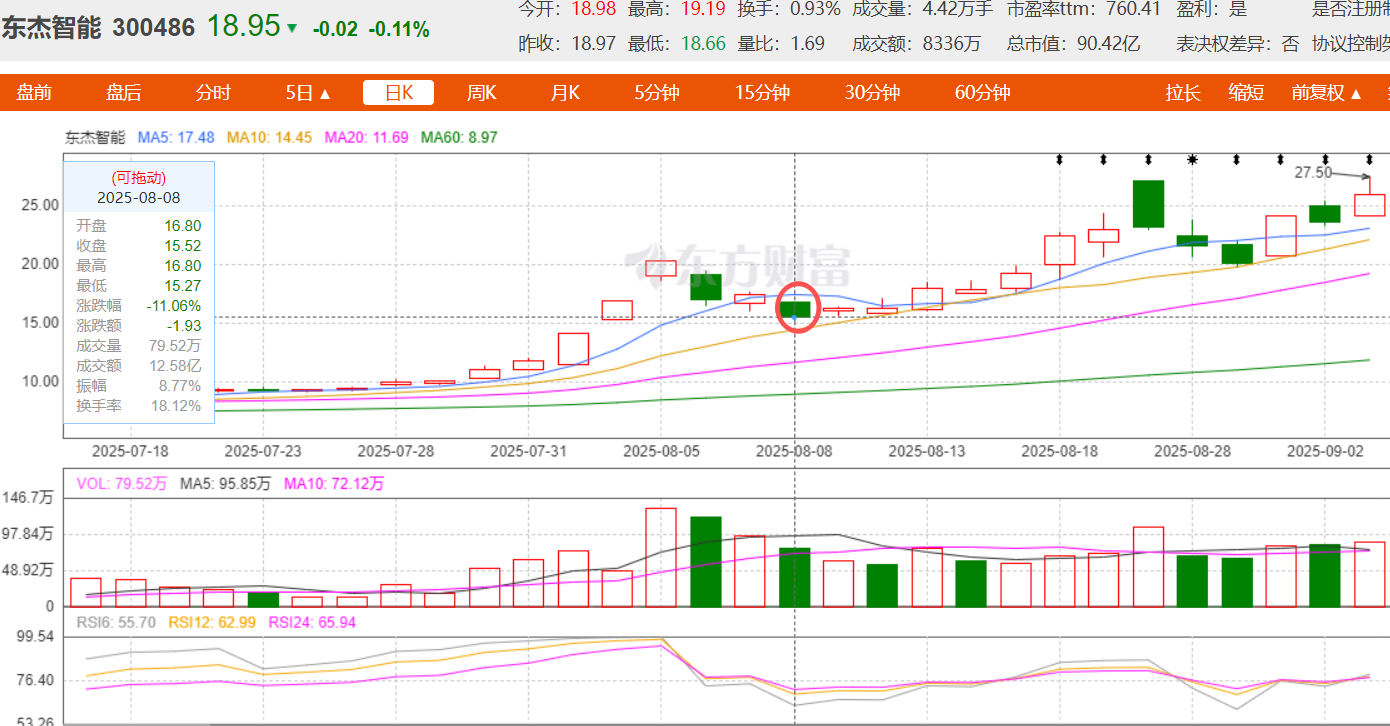The height and width of the screenshot is (726, 1390).
Task: Click the arrow pointing to the 27.50 high
Action: pos(1353,176)
